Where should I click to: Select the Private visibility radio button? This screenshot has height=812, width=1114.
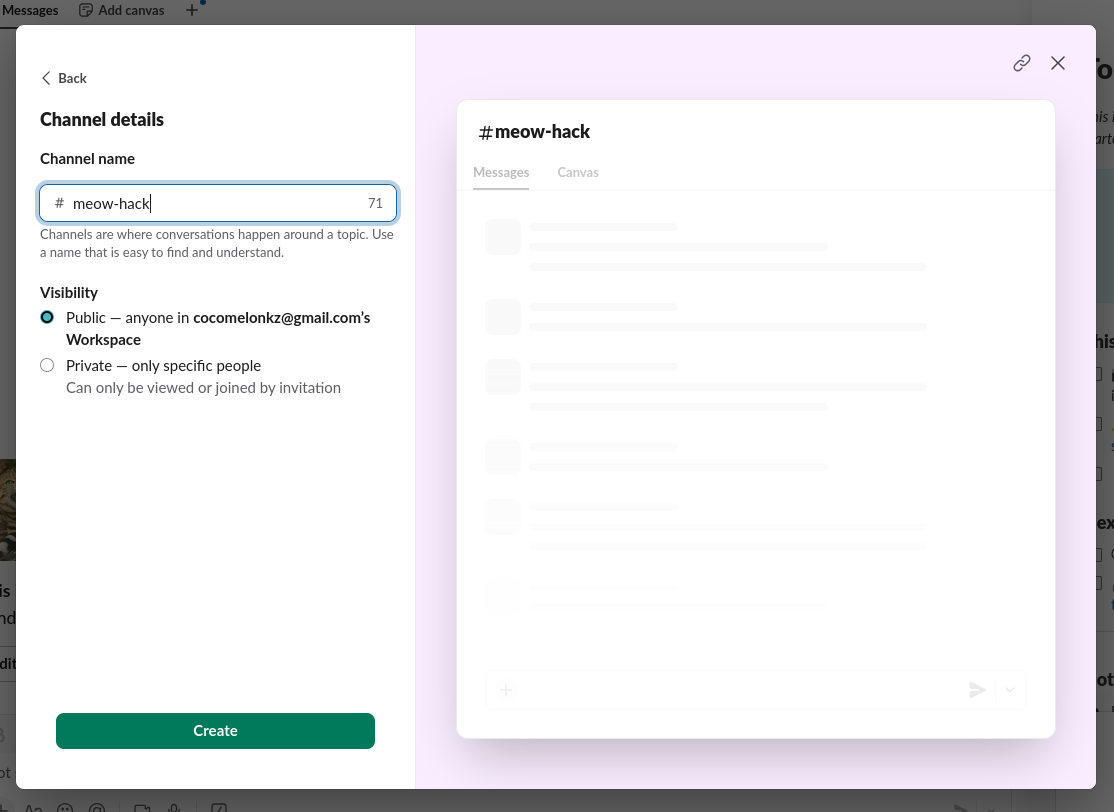pyautogui.click(x=47, y=366)
